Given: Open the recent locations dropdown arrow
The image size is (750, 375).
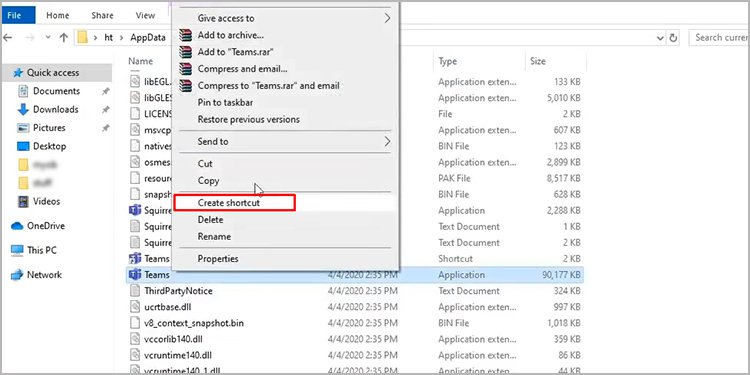Looking at the screenshot, I should pos(48,37).
